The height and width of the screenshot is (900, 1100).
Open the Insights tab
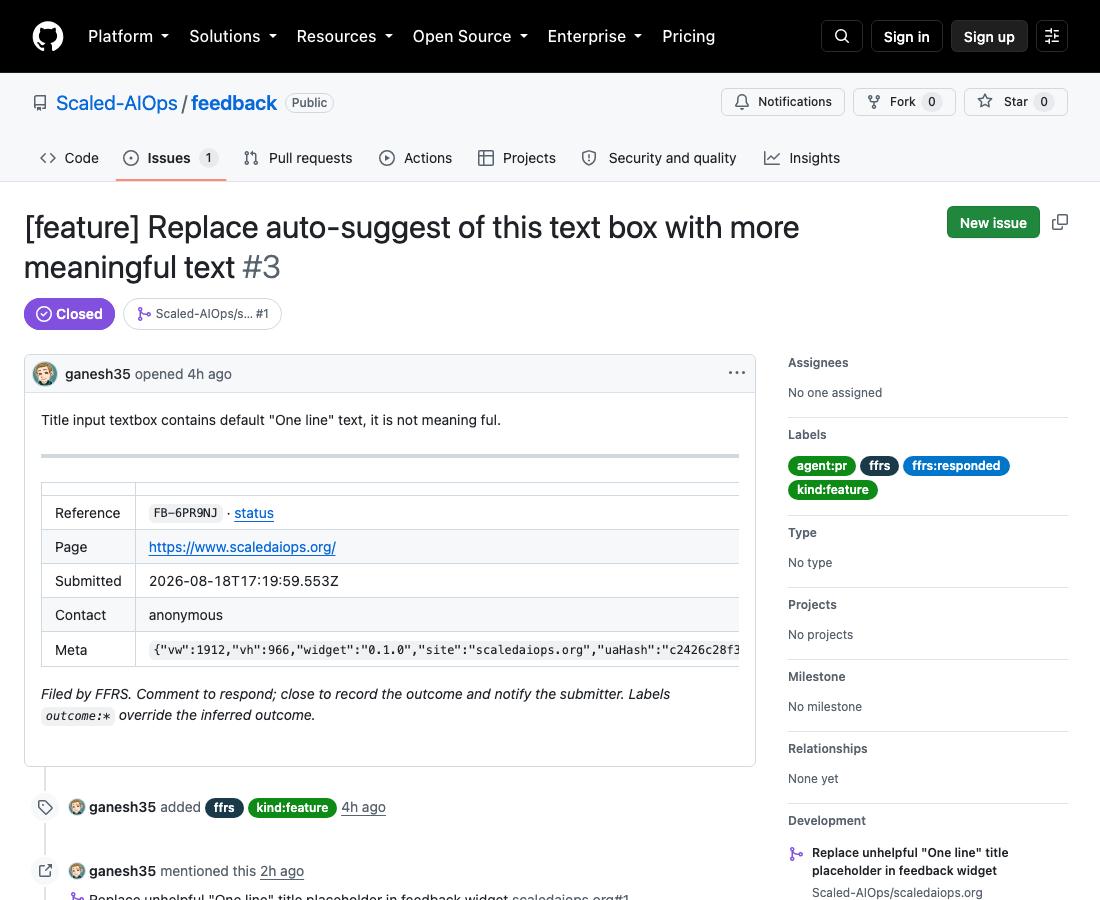click(x=802, y=158)
